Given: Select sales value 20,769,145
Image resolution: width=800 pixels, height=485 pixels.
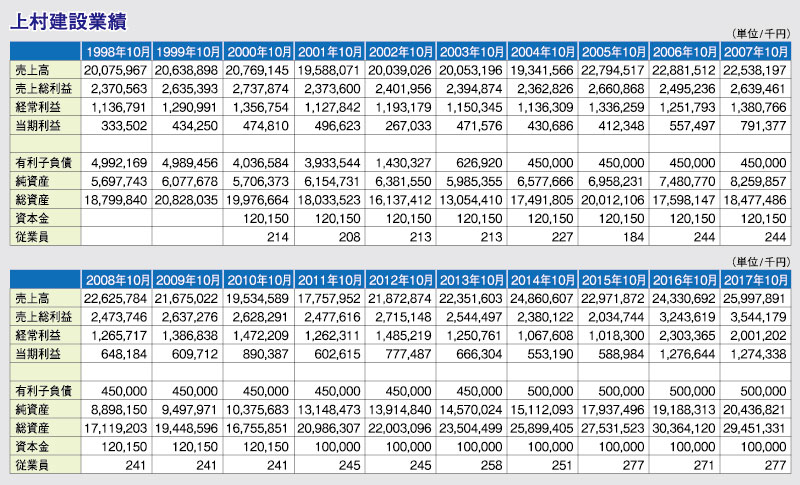Looking at the screenshot, I should click(258, 70).
